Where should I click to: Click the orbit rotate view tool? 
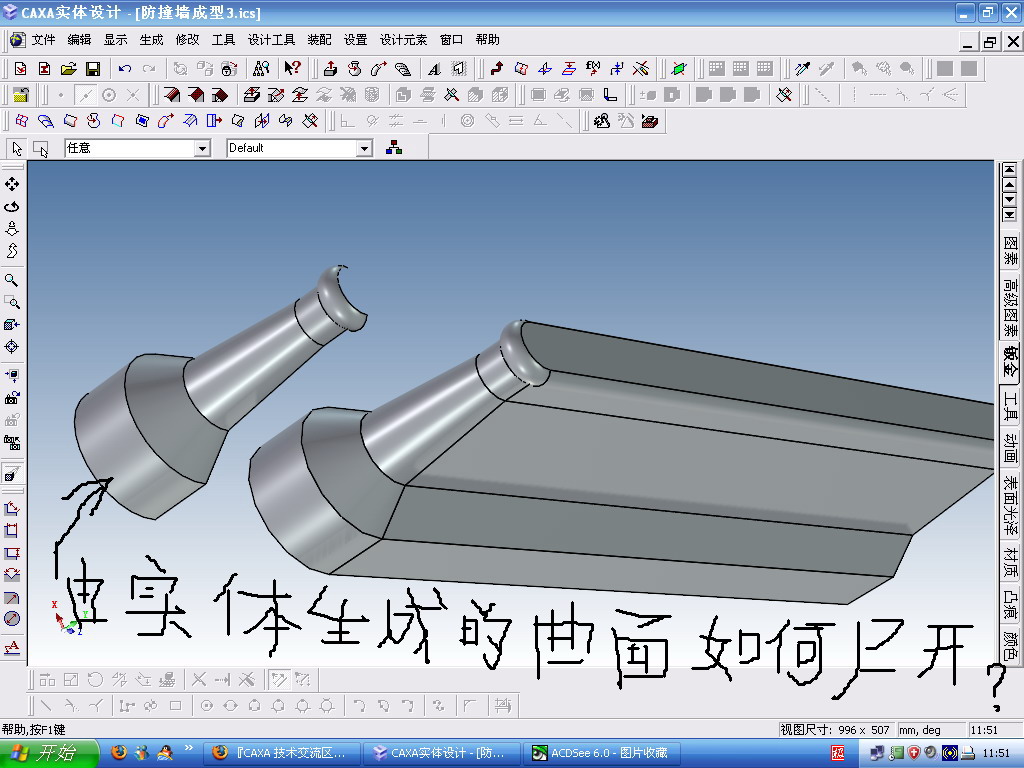pos(12,206)
